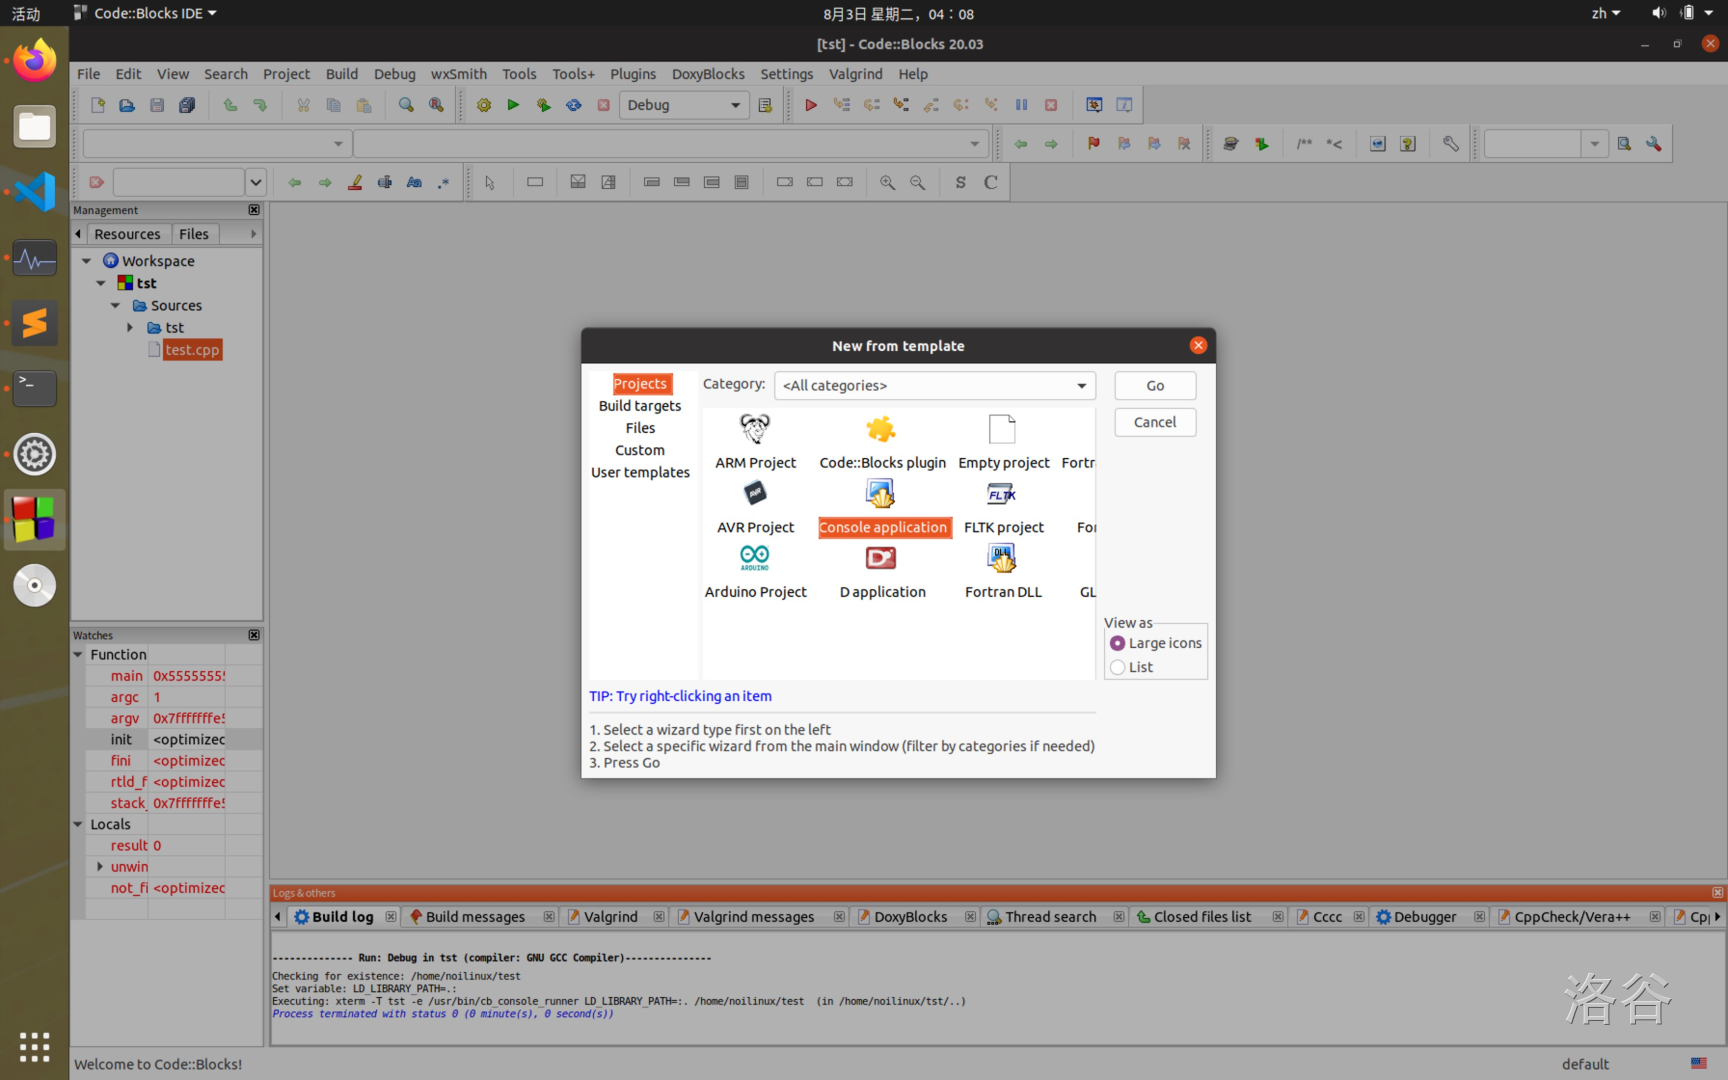The height and width of the screenshot is (1080, 1728).
Task: Click the Zoom out icon in toolbar
Action: click(x=917, y=182)
